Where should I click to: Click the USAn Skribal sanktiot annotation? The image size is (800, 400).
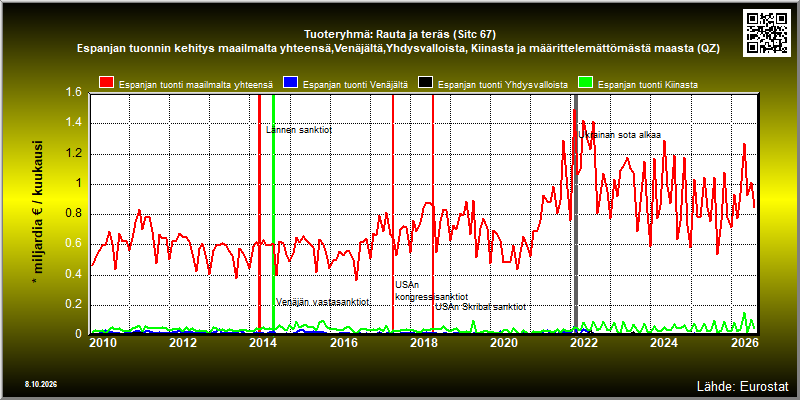(481, 307)
